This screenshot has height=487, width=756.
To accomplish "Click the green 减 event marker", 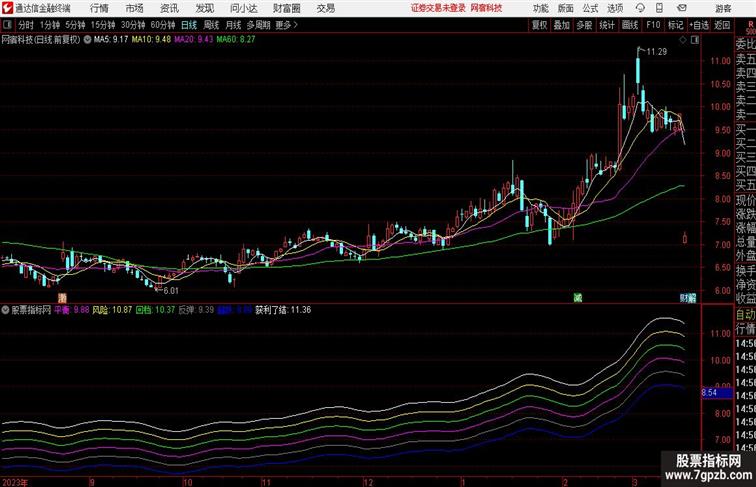I will [x=578, y=298].
